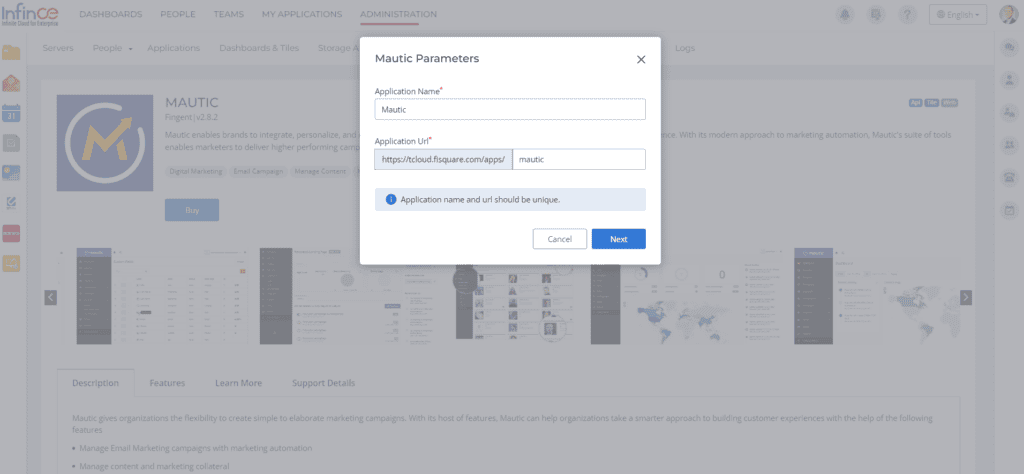Open the folder icon in left sidebar
This screenshot has width=1024, height=474.
[11, 53]
